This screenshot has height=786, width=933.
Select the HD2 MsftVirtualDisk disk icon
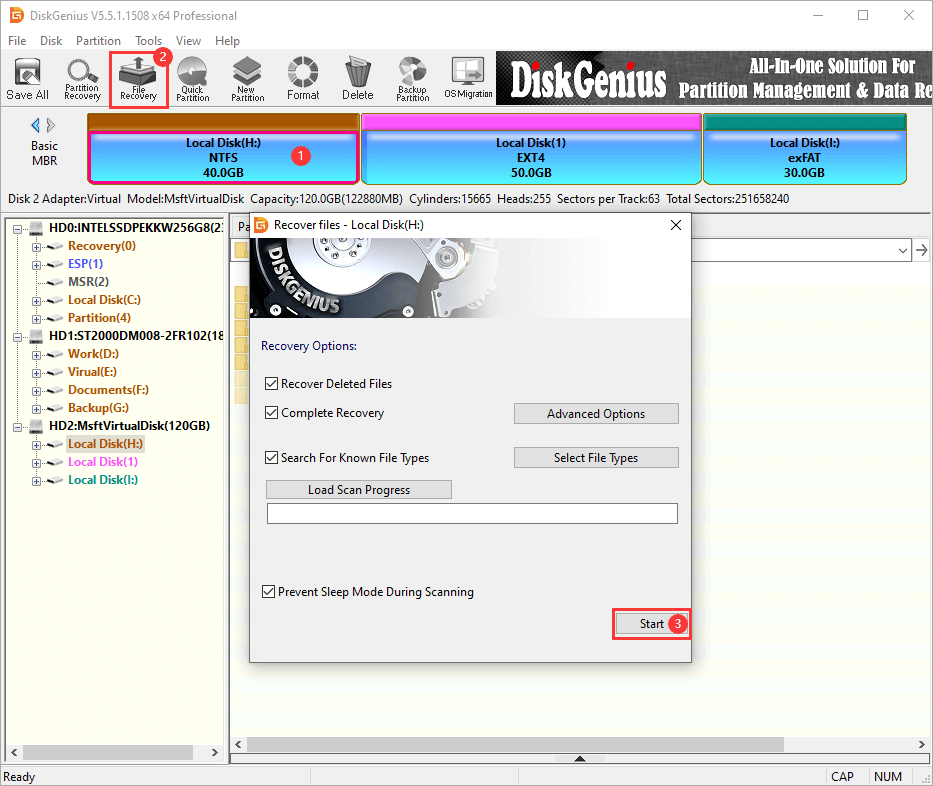click(36, 426)
